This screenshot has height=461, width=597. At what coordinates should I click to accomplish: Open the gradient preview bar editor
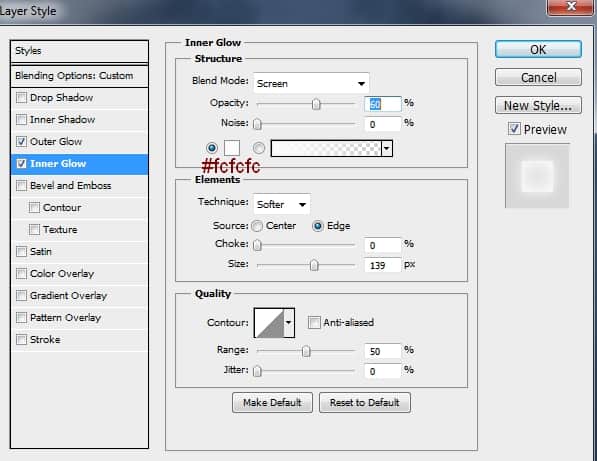pos(326,148)
